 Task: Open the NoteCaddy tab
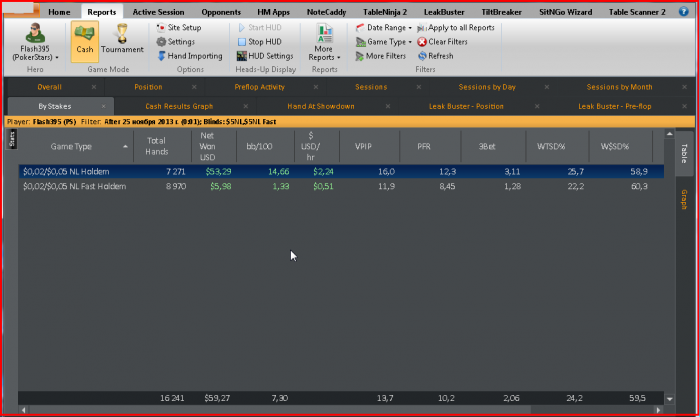pyautogui.click(x=326, y=12)
